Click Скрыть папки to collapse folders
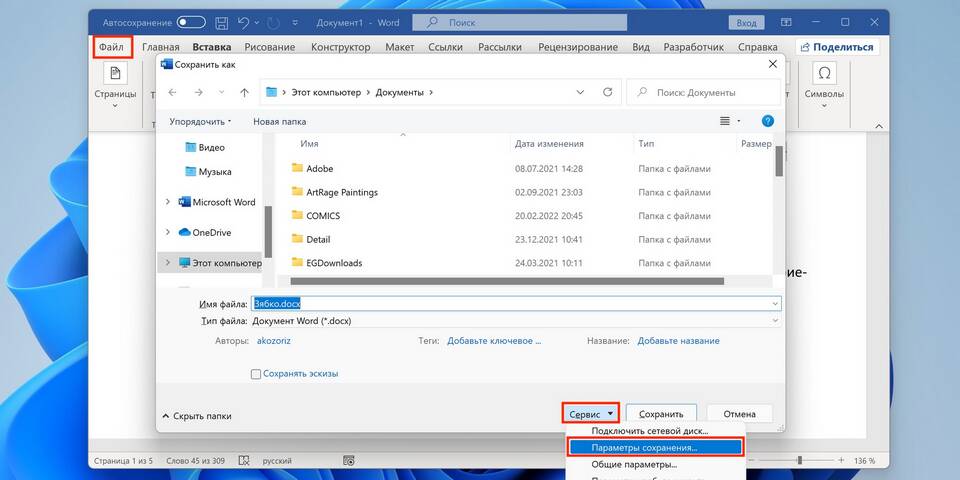This screenshot has width=960, height=480. [x=197, y=416]
